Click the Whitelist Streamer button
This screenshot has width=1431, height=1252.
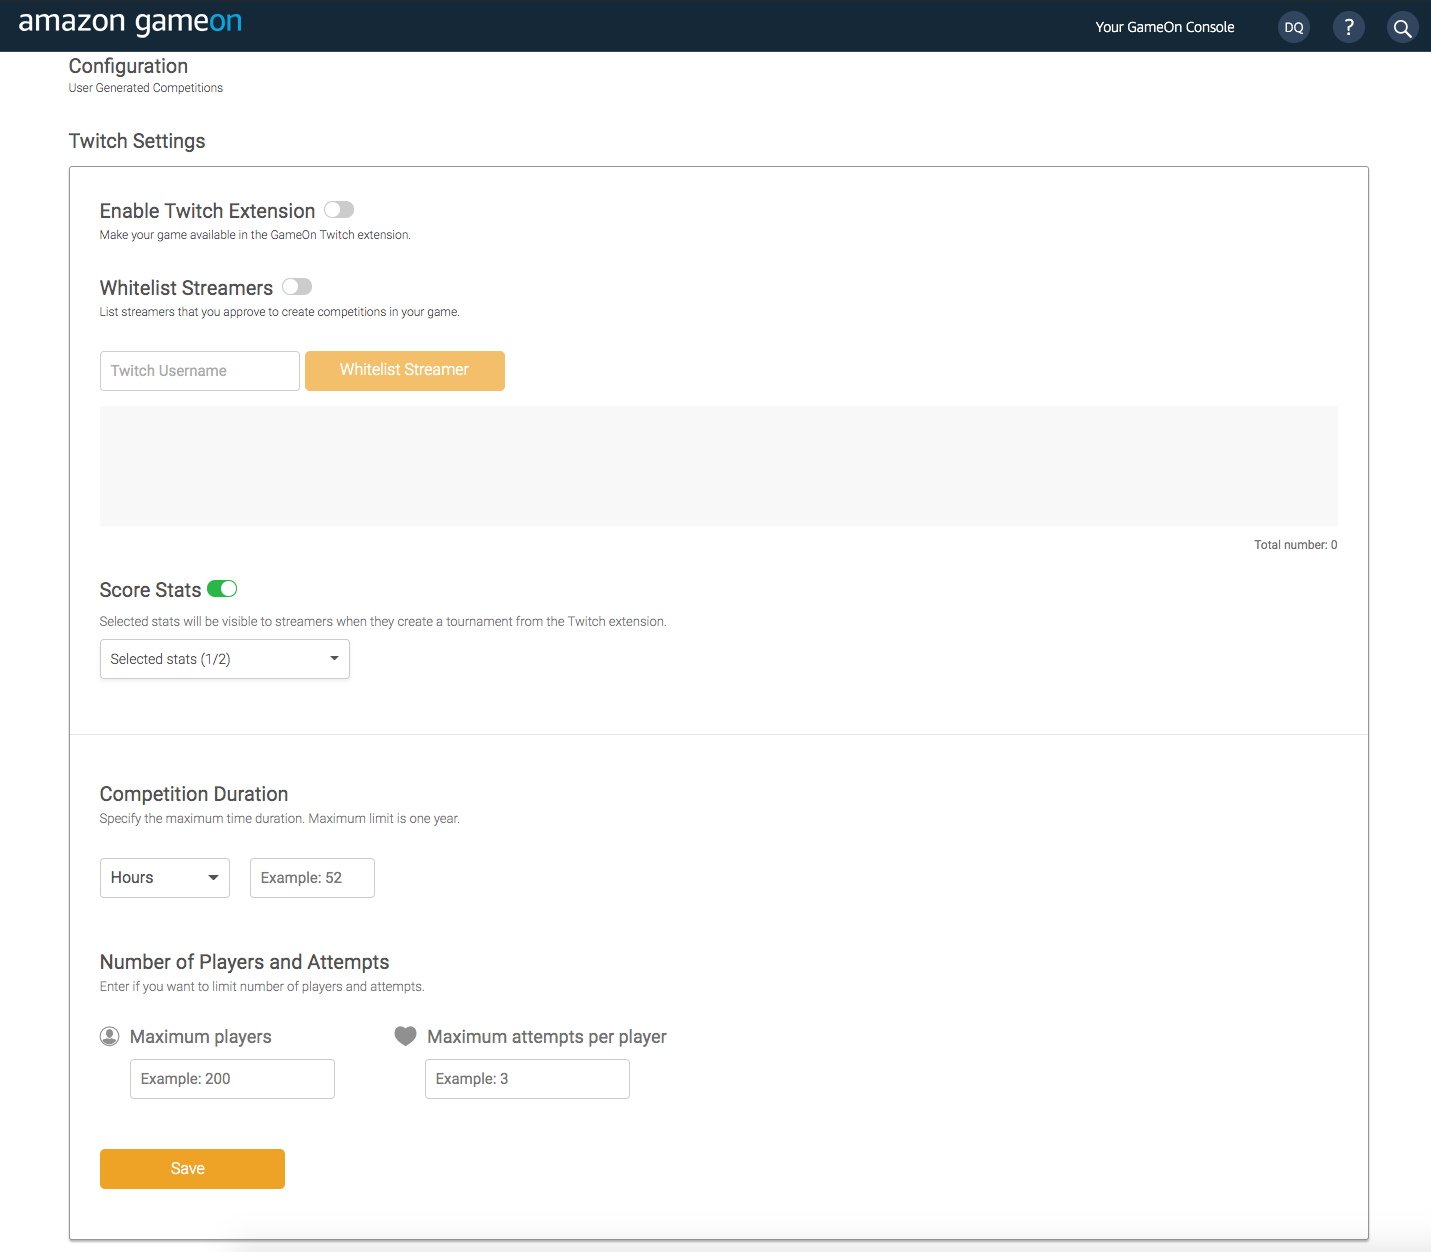tap(405, 371)
